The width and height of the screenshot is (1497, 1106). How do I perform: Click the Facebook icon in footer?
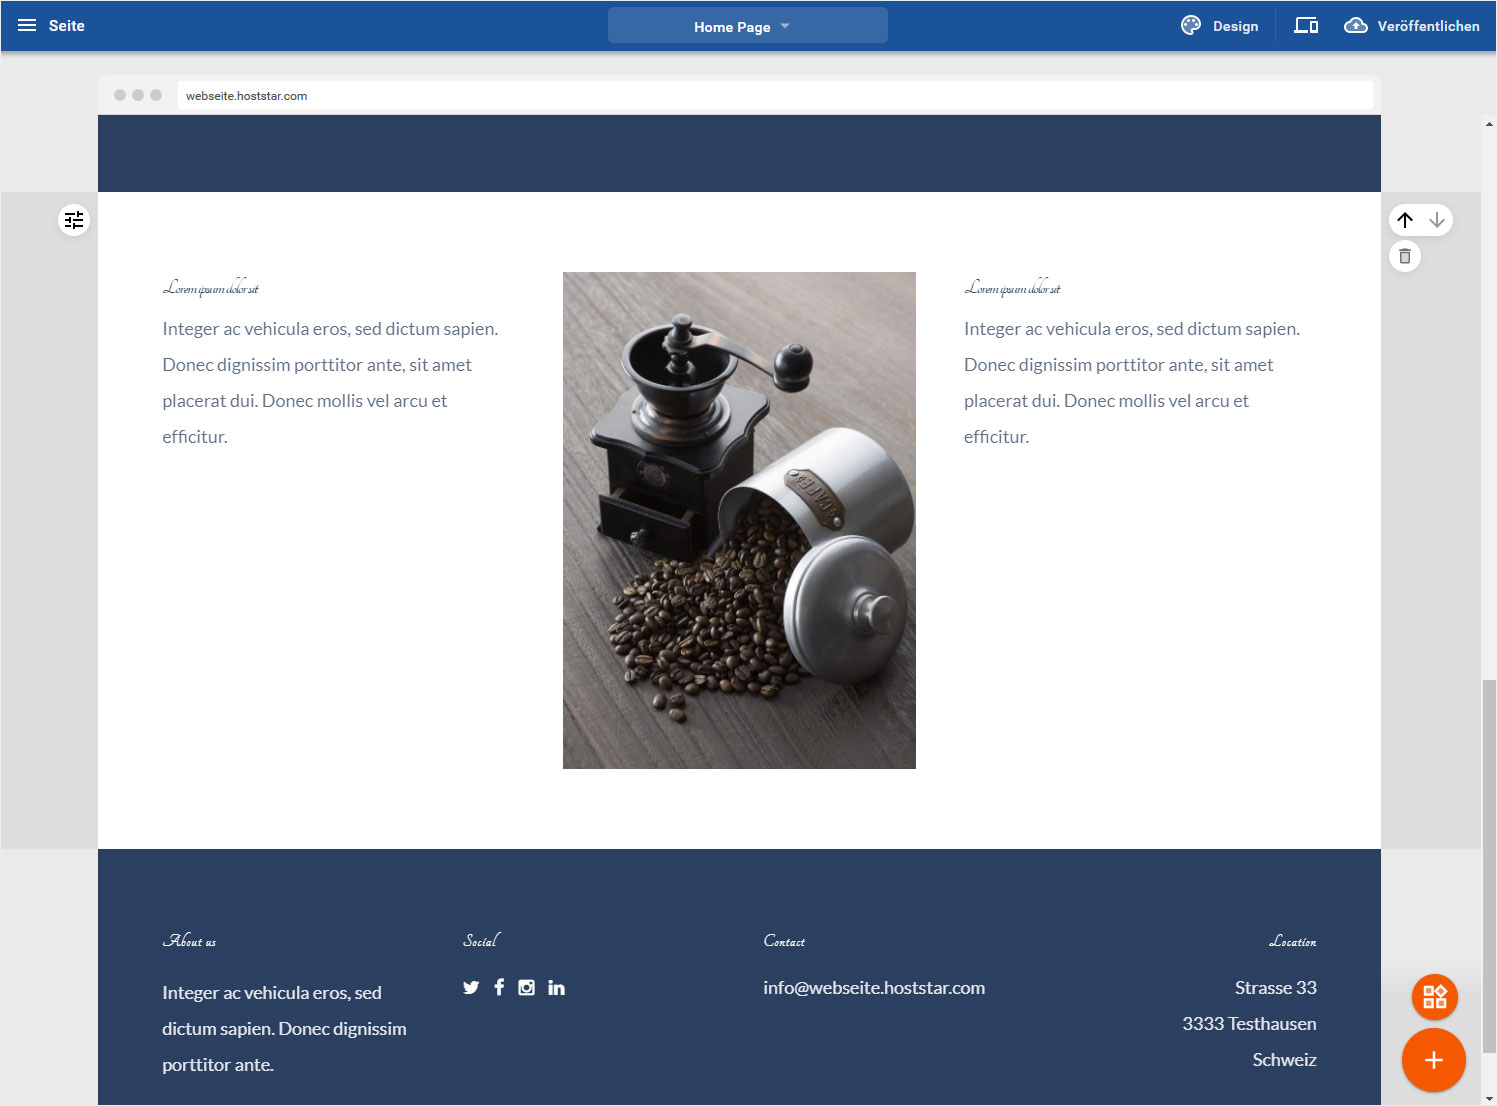(499, 987)
